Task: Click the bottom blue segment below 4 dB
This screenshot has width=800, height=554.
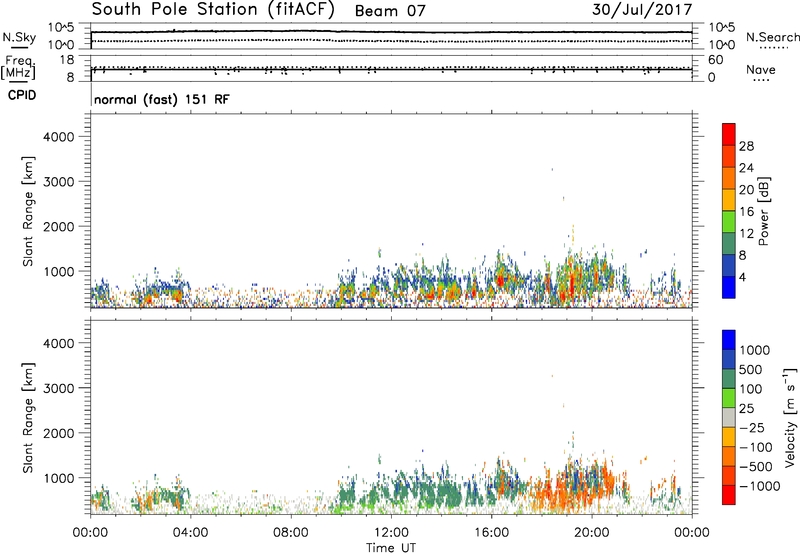Action: click(729, 287)
